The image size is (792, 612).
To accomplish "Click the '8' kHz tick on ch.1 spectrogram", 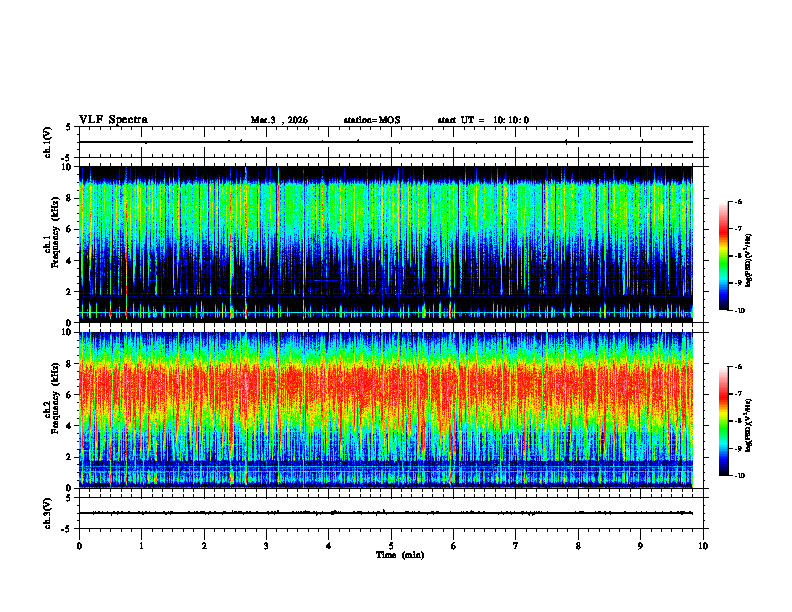I will coord(70,198).
